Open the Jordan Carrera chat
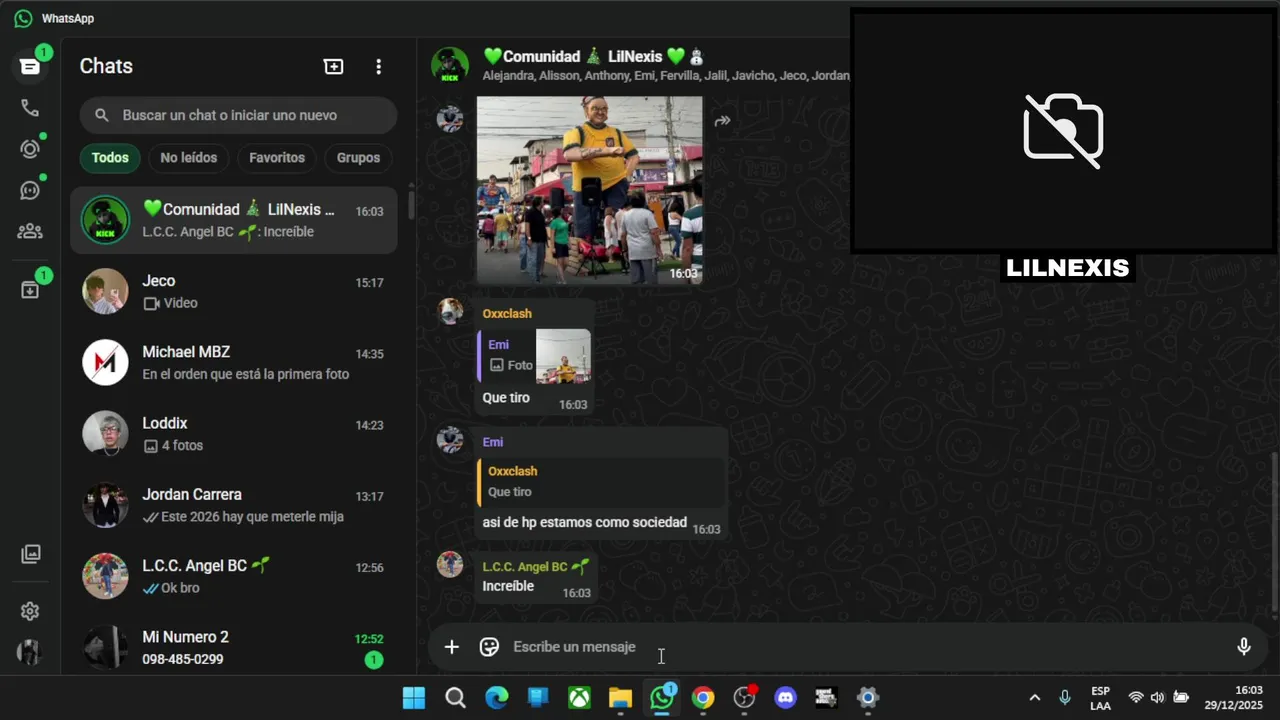Screen dimensions: 1280x720 coord(234,505)
